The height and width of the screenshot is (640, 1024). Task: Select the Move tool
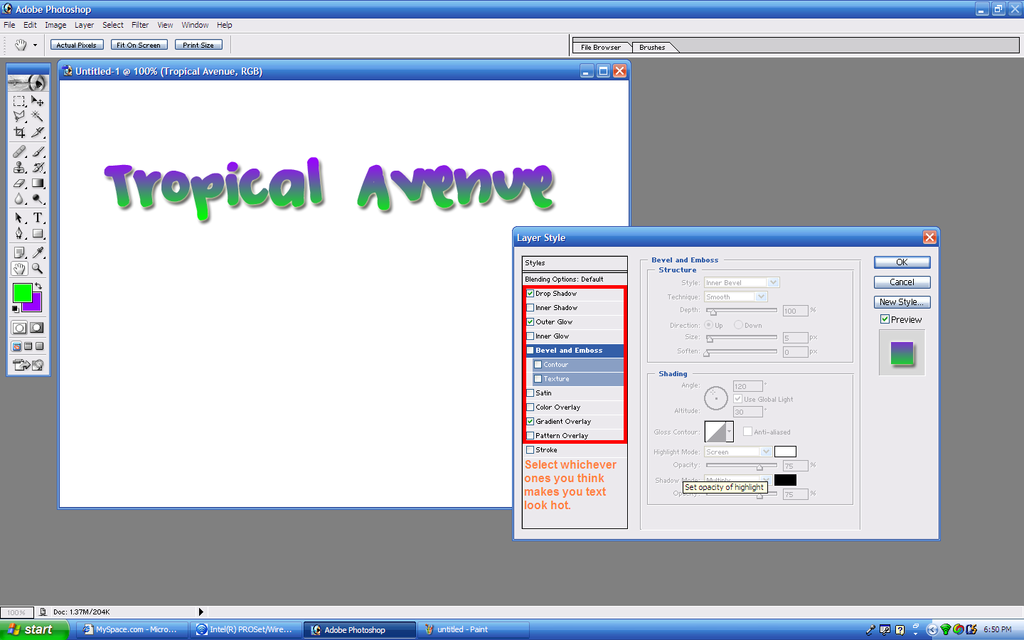coord(38,101)
